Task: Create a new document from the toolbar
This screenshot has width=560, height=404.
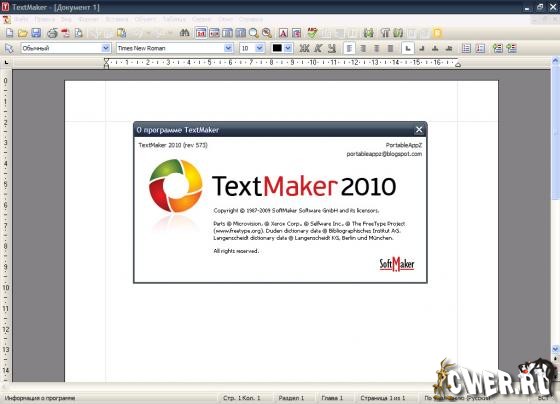Action: tap(10, 33)
